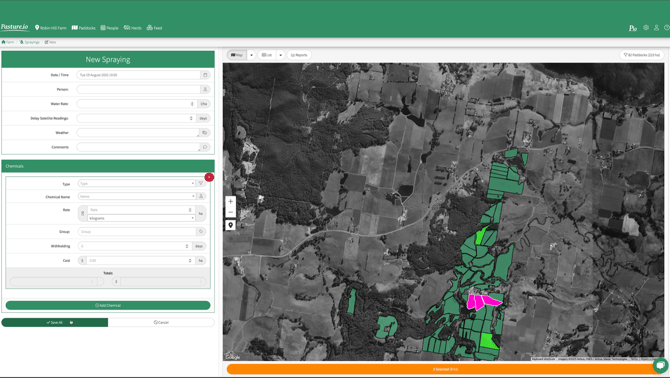Click the comment bubble icon

(x=205, y=147)
